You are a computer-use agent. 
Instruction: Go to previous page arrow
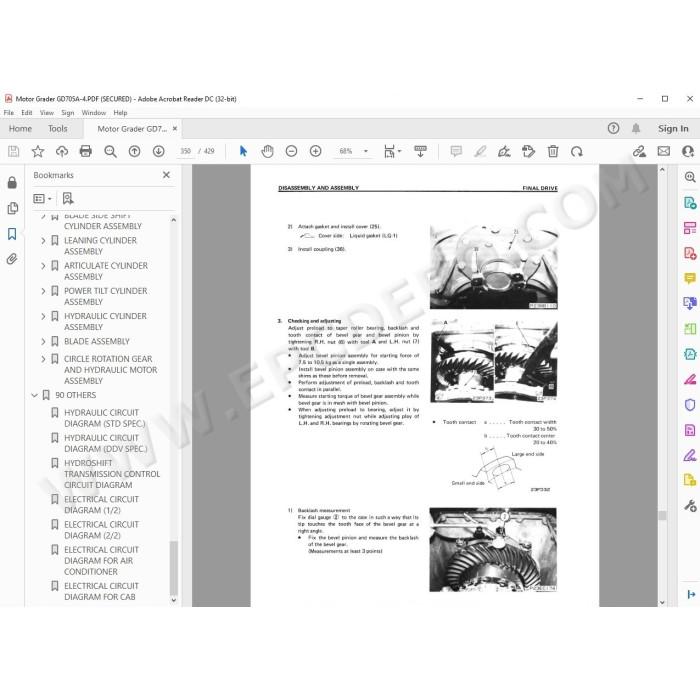pos(134,151)
